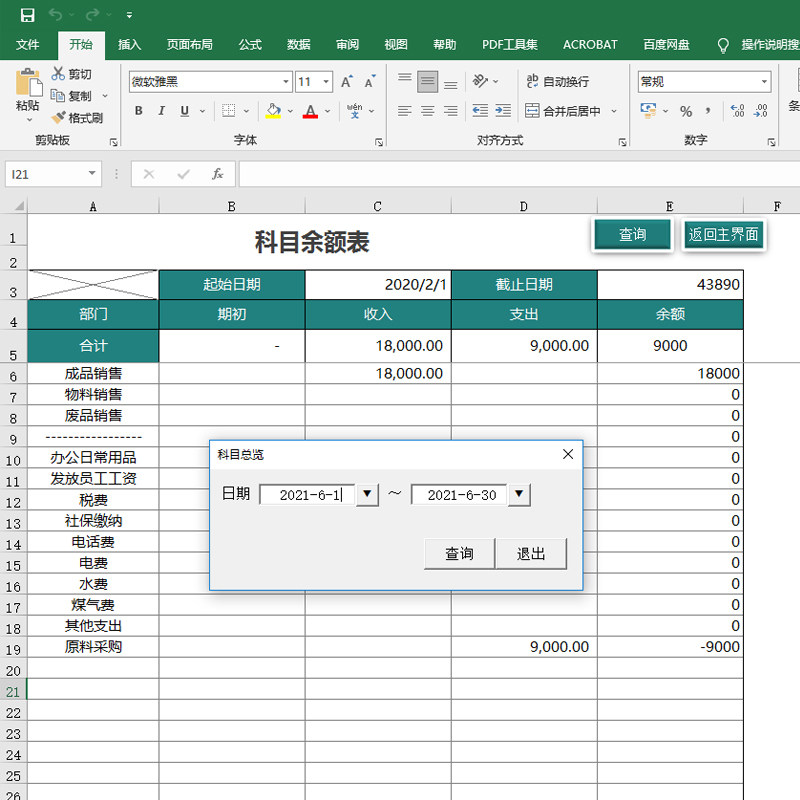Open the Name Box dropdown next to I21
This screenshot has width=800, height=800.
pos(92,173)
